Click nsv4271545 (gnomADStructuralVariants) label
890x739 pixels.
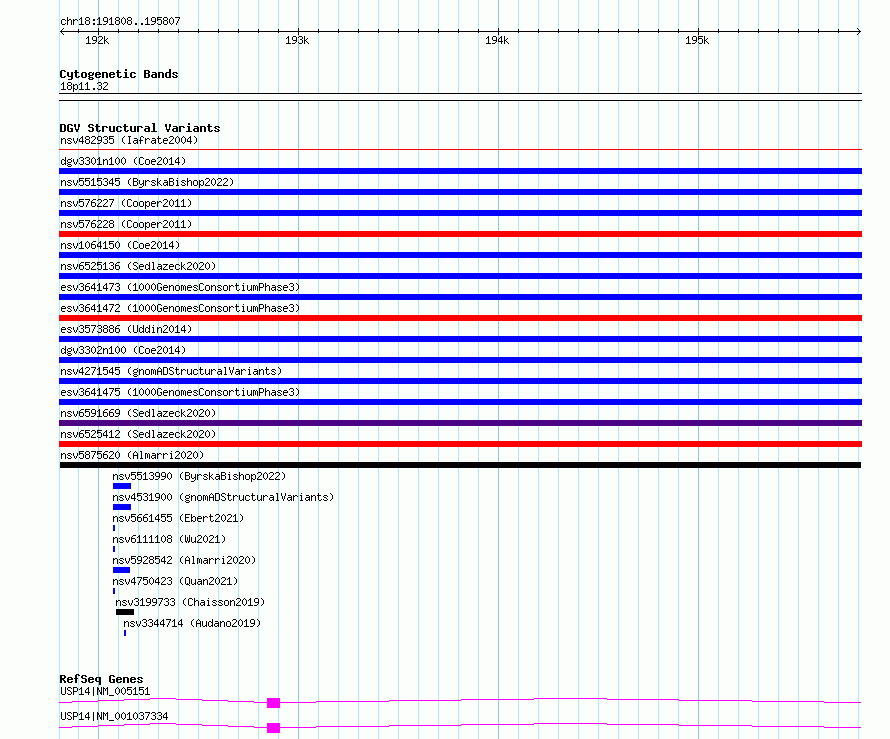171,371
